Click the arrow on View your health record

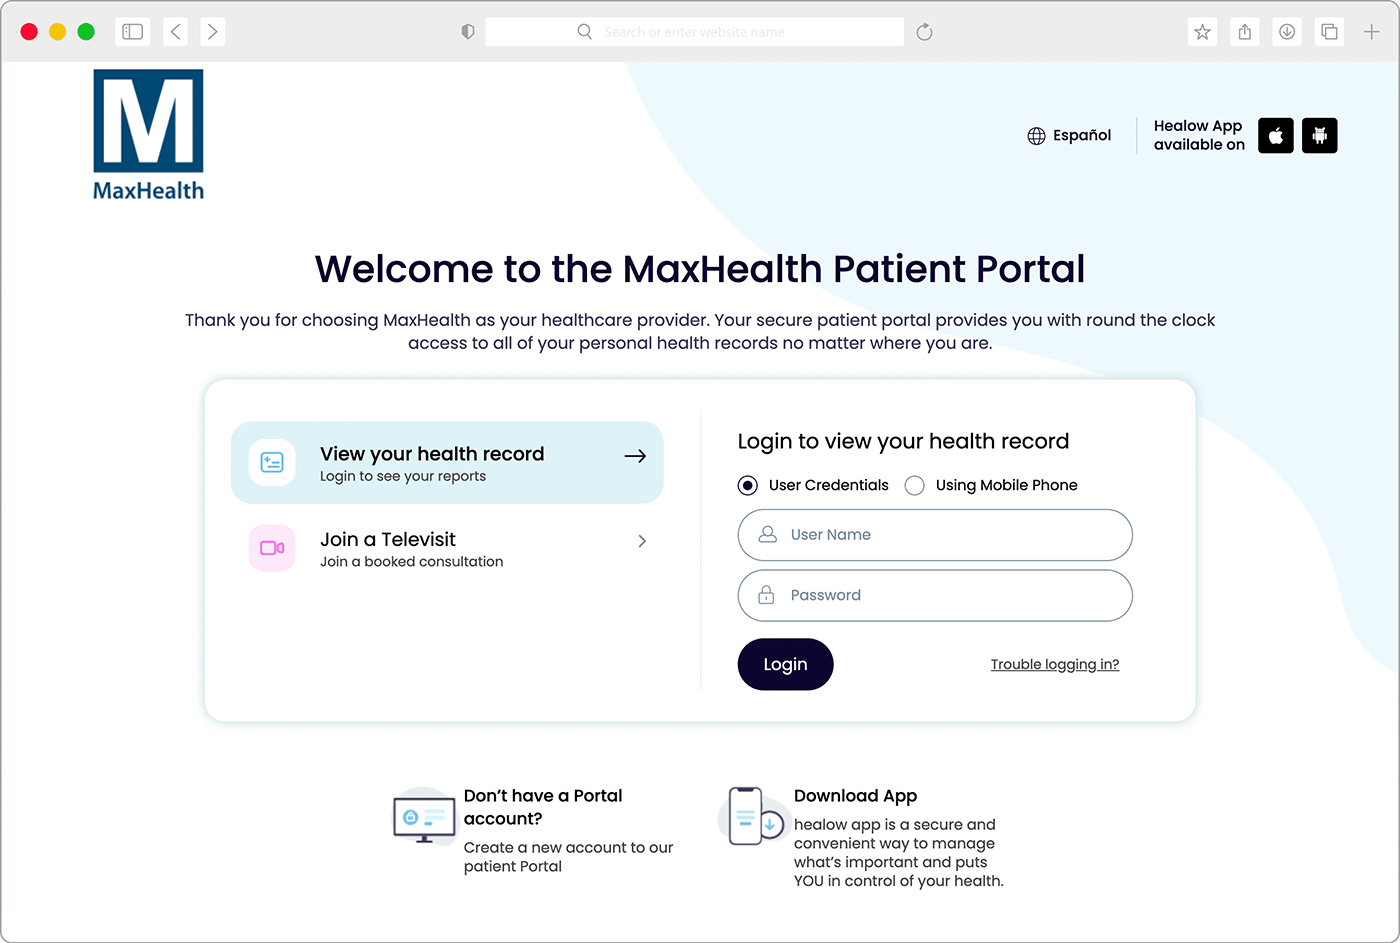click(635, 456)
